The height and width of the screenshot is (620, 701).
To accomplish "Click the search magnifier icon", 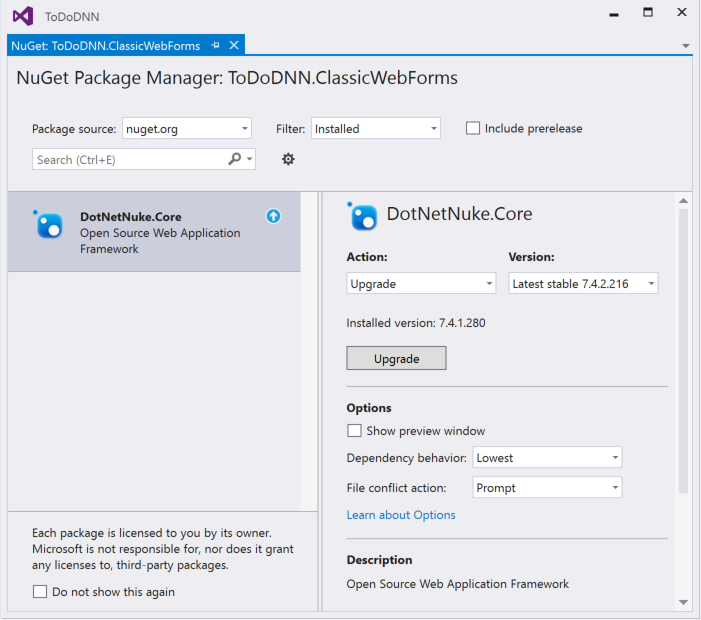I will pos(235,159).
